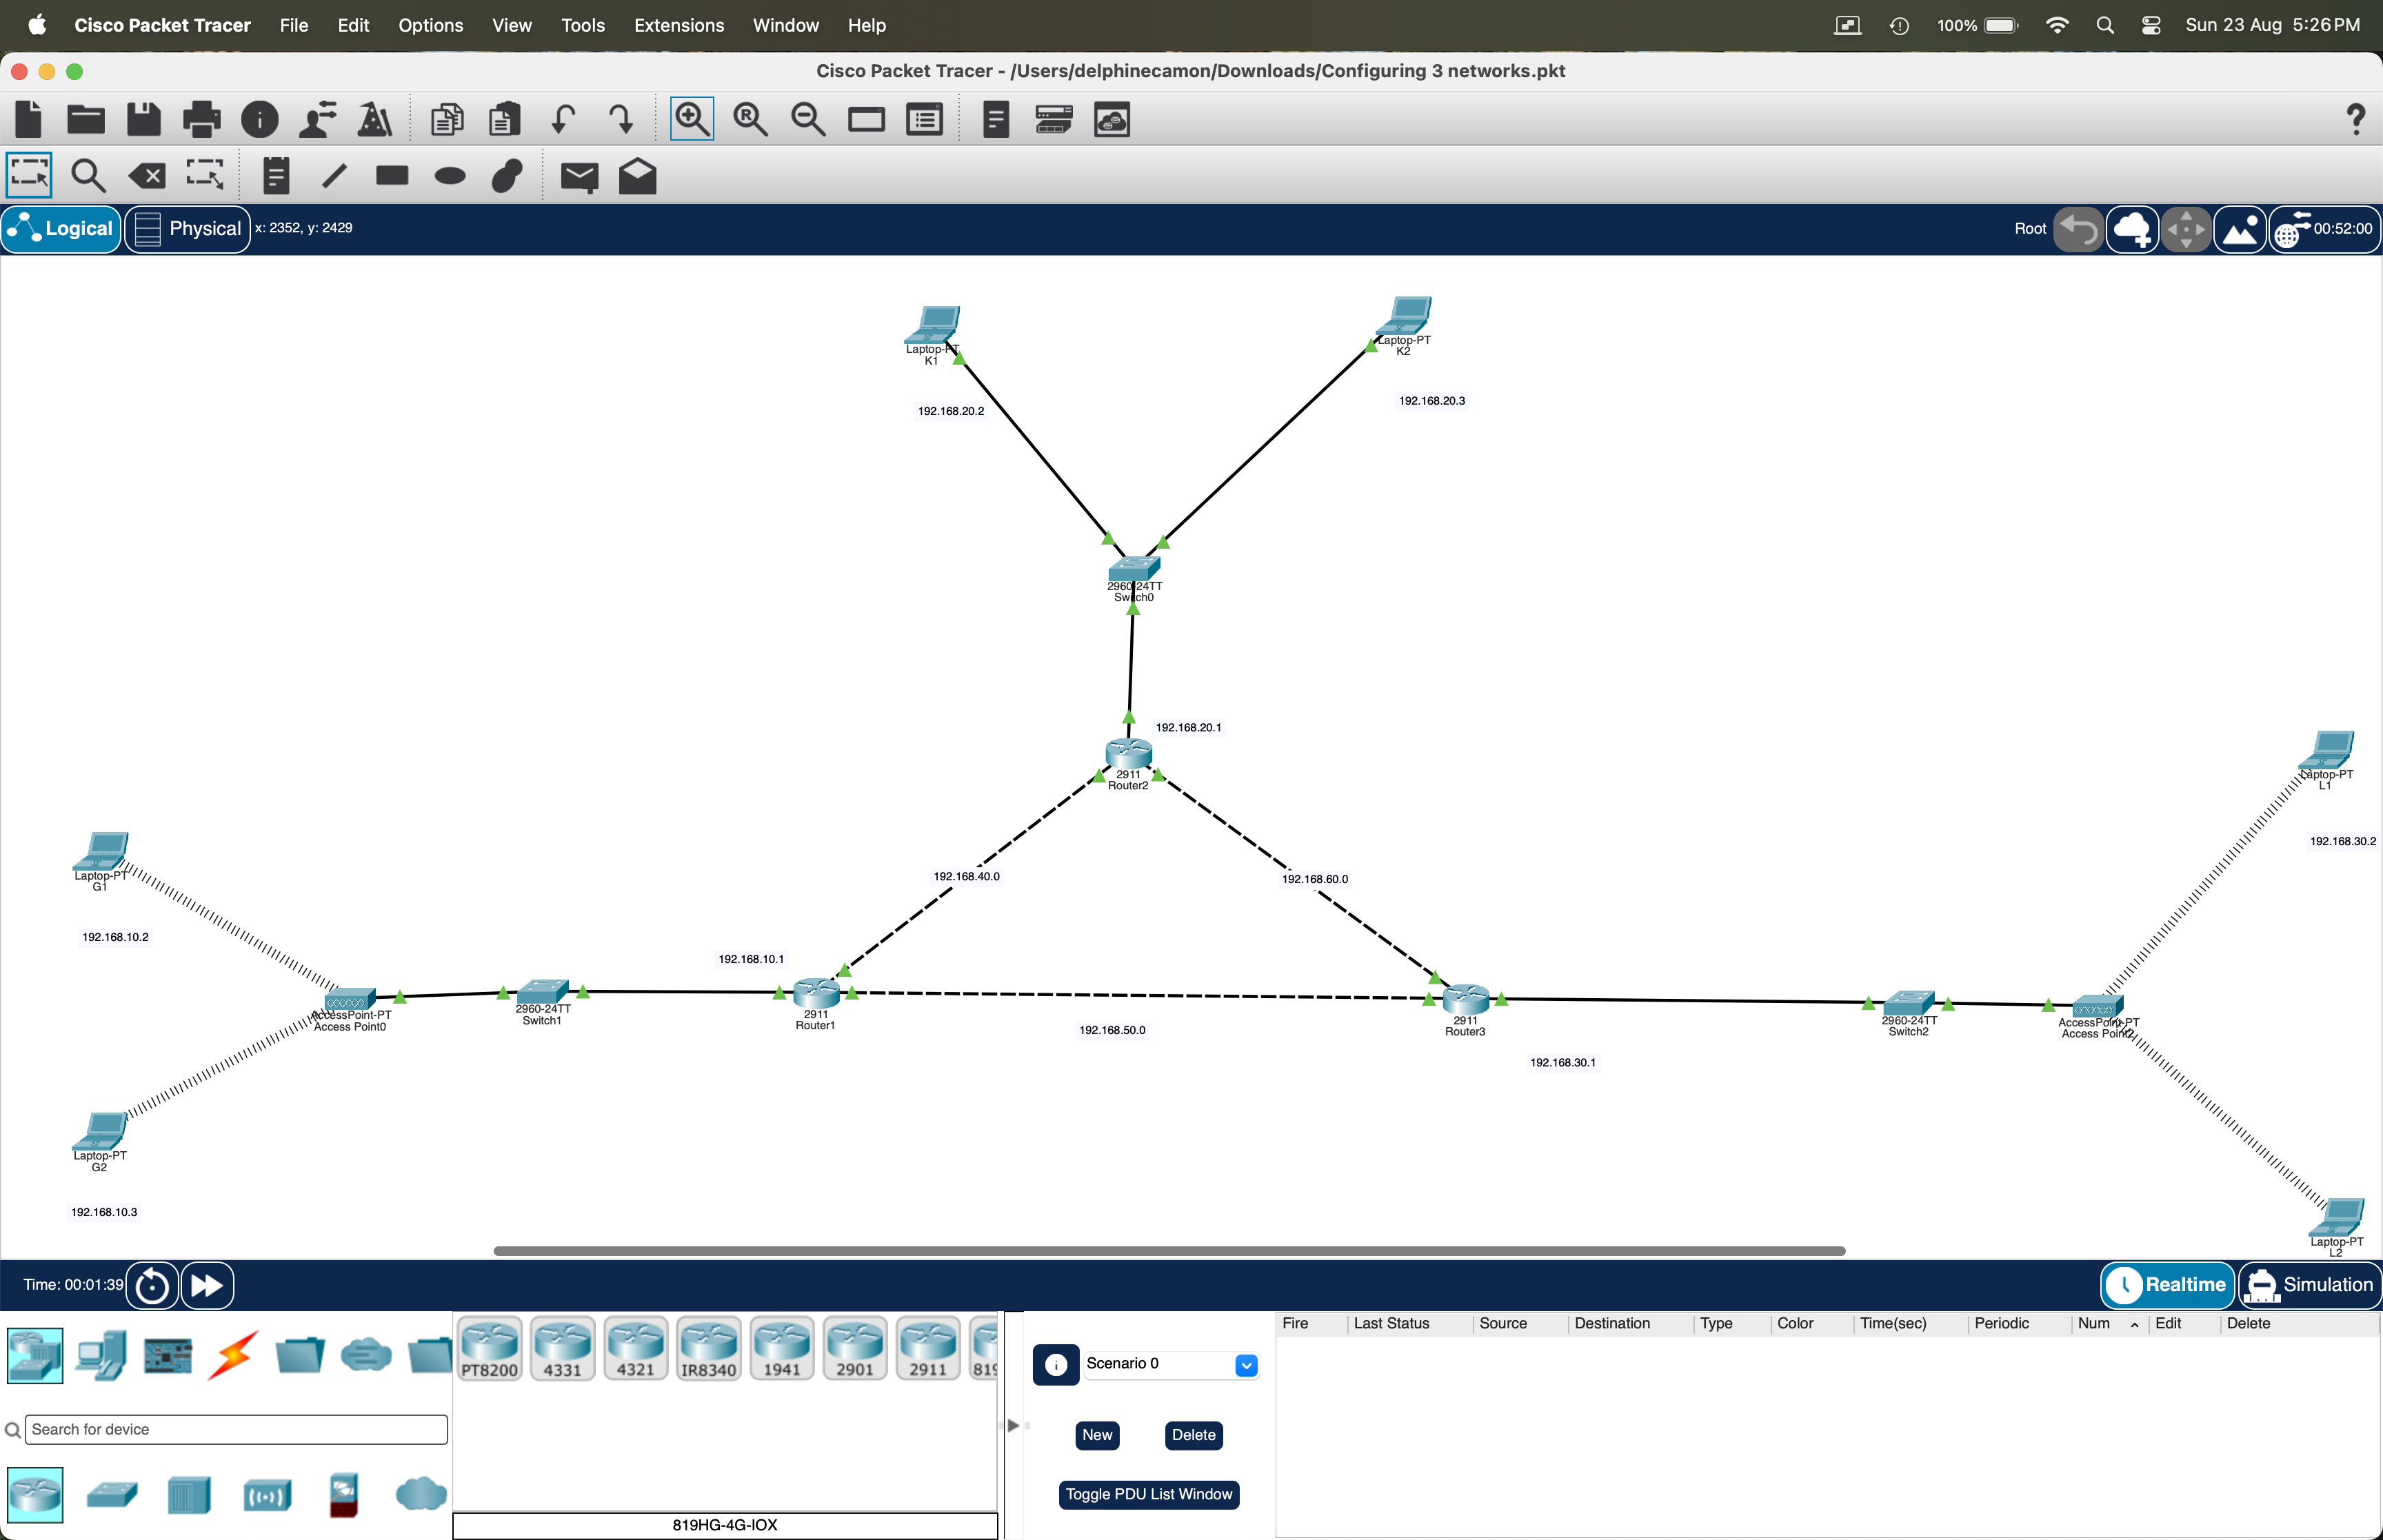This screenshot has width=2383, height=1540.
Task: Switch to Simulation mode
Action: pyautogui.click(x=2309, y=1285)
